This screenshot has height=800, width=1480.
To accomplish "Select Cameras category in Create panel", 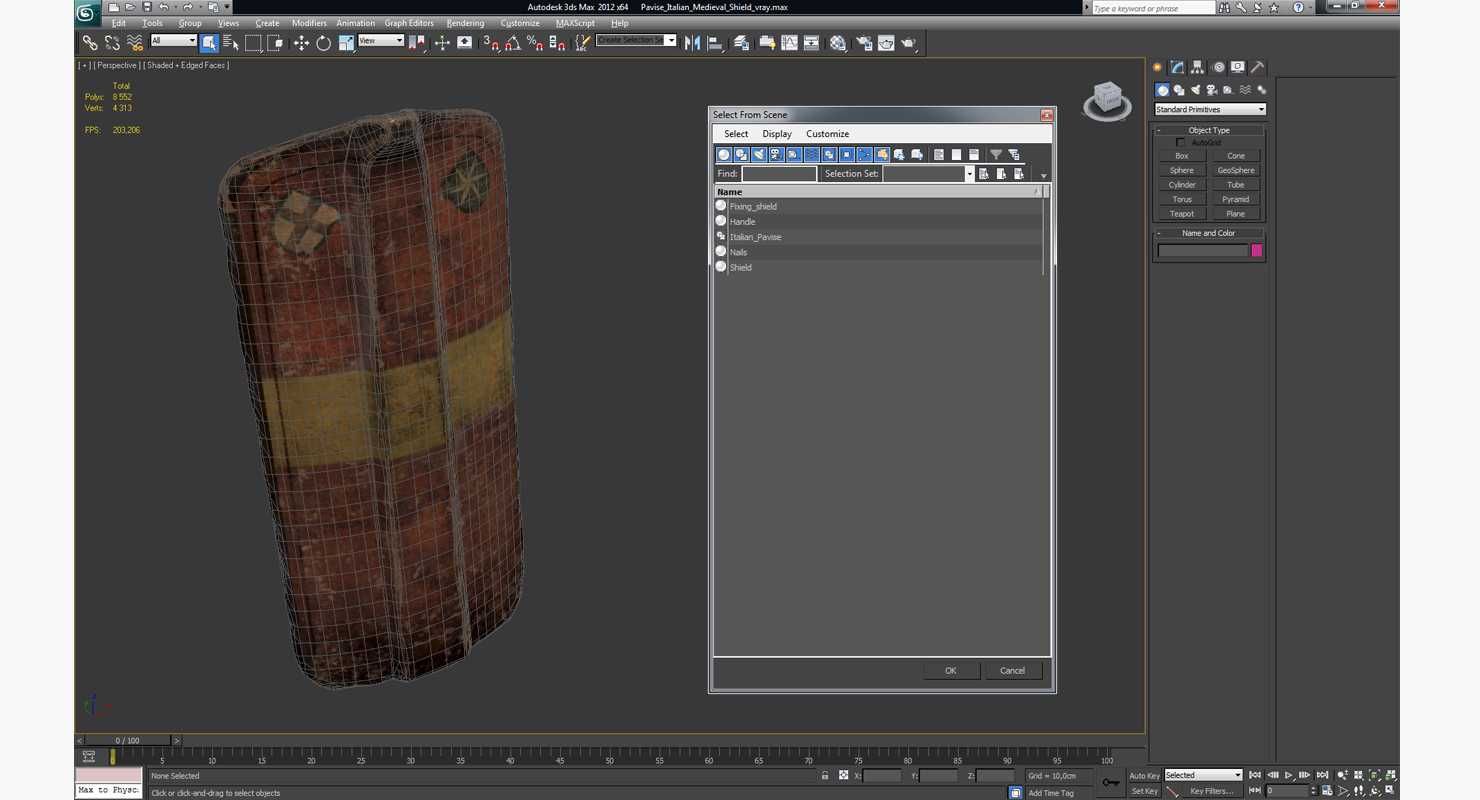I will pos(1212,90).
